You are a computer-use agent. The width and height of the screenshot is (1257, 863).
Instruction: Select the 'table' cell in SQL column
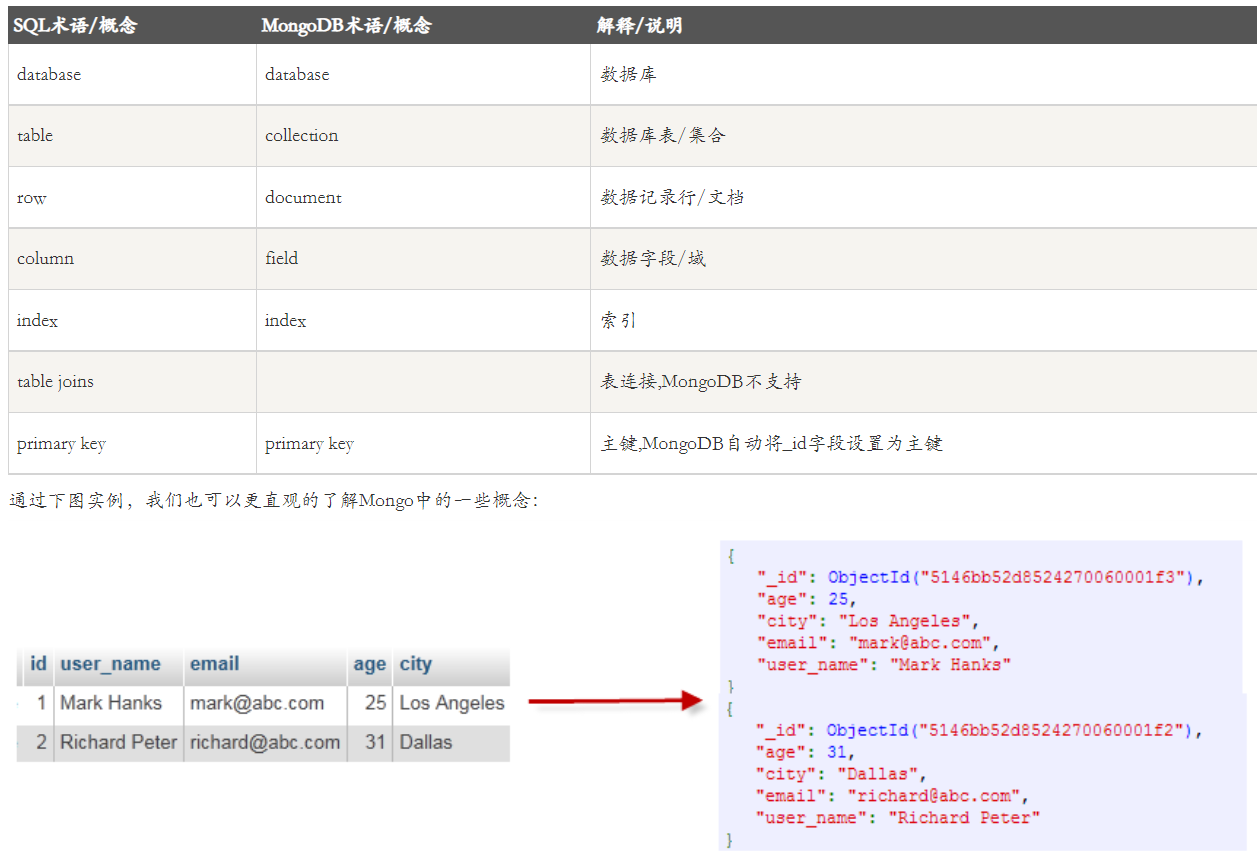coord(132,135)
